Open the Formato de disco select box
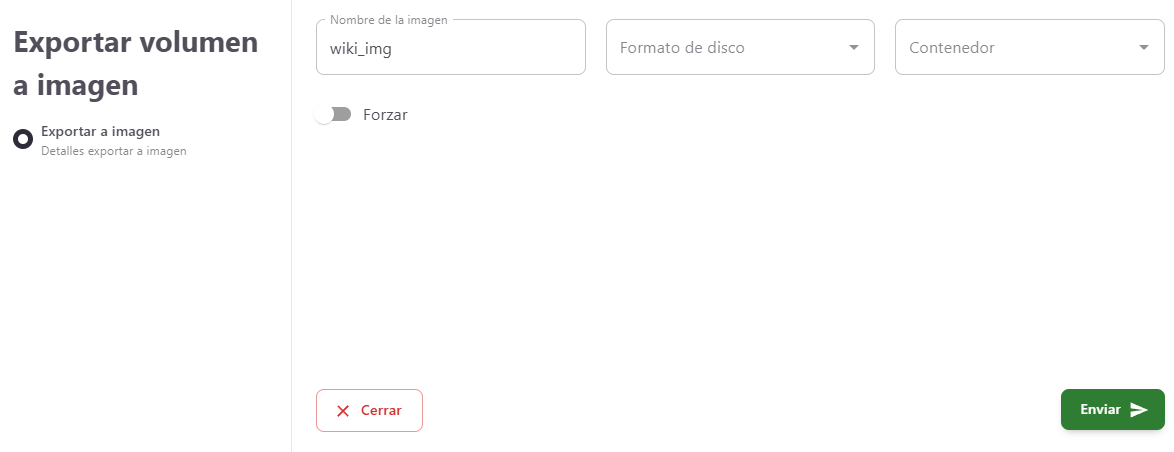 (x=740, y=47)
